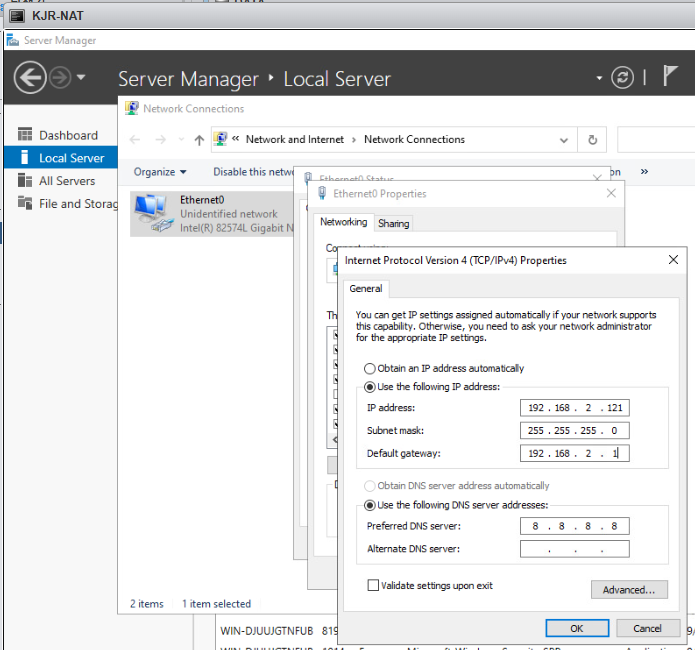Open Advanced TCP/IP settings
Viewport: 695px width, 650px height.
pyautogui.click(x=629, y=590)
